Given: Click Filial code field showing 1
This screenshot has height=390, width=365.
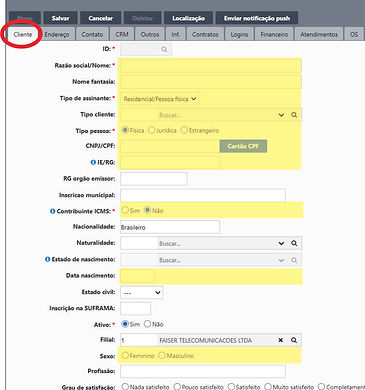Looking at the screenshot, I should pos(139,340).
